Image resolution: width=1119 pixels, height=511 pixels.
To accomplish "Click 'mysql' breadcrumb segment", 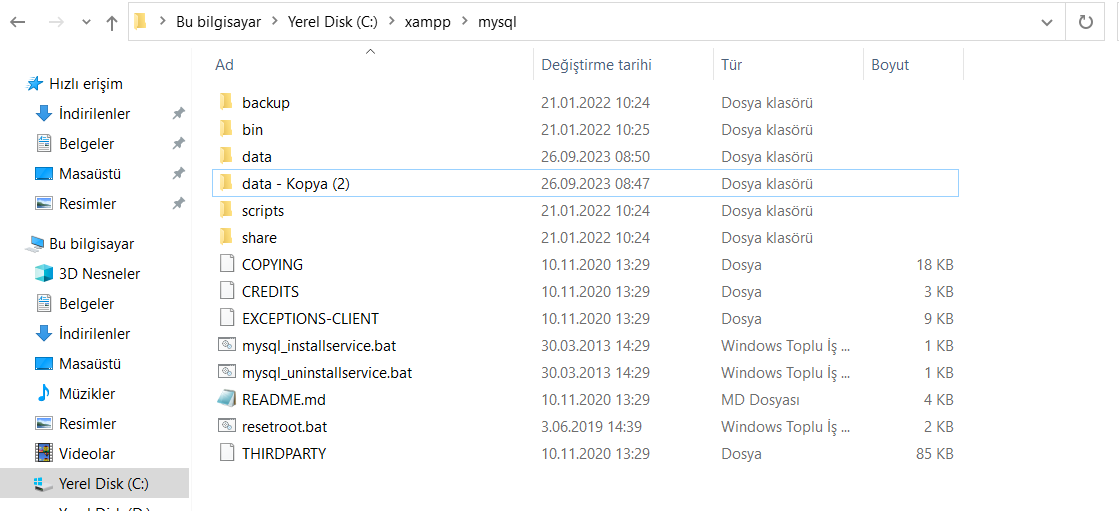I will pyautogui.click(x=497, y=22).
